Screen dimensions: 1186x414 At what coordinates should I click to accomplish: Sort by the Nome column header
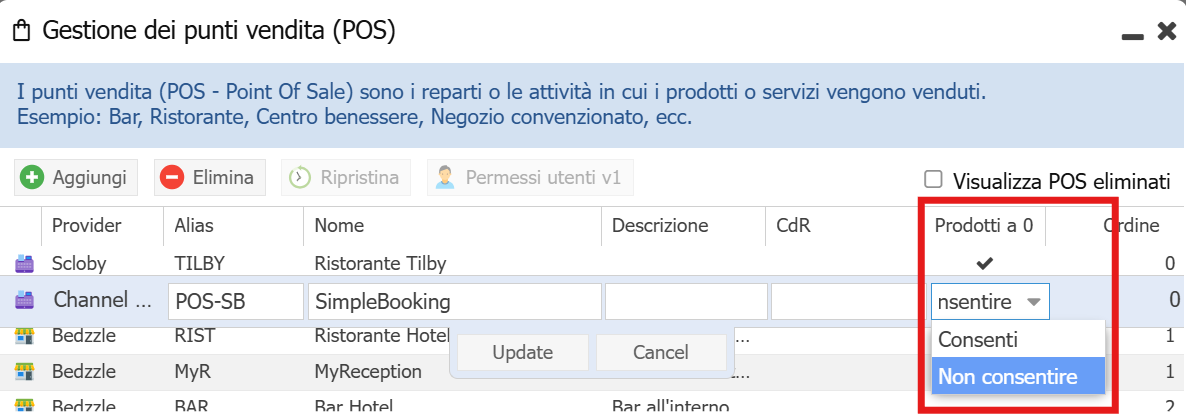tap(339, 226)
